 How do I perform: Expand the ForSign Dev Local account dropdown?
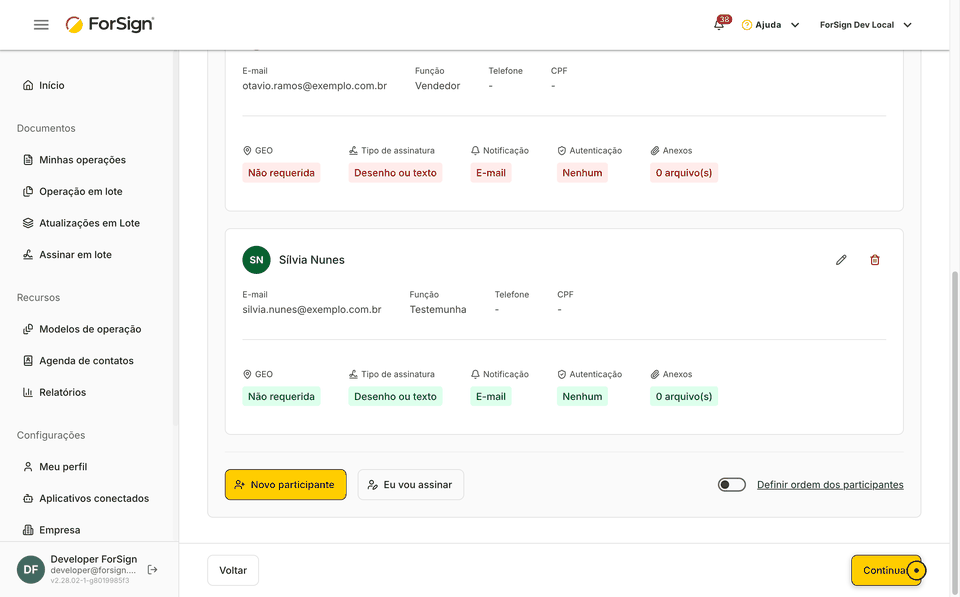[866, 25]
